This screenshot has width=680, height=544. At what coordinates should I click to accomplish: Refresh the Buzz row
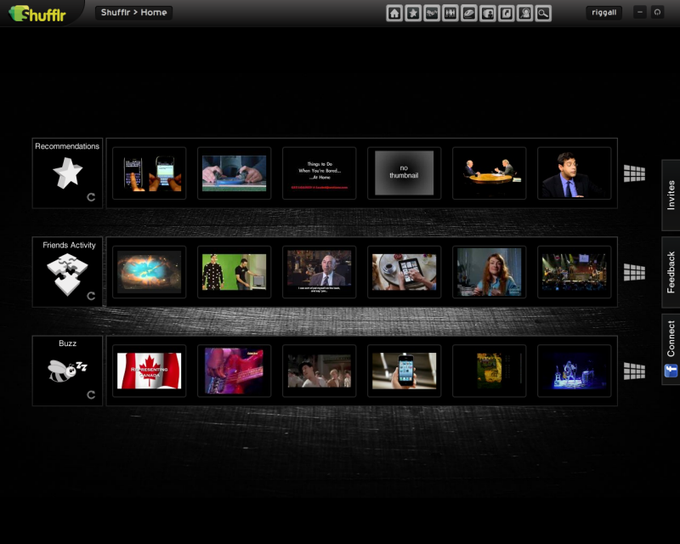pos(91,395)
